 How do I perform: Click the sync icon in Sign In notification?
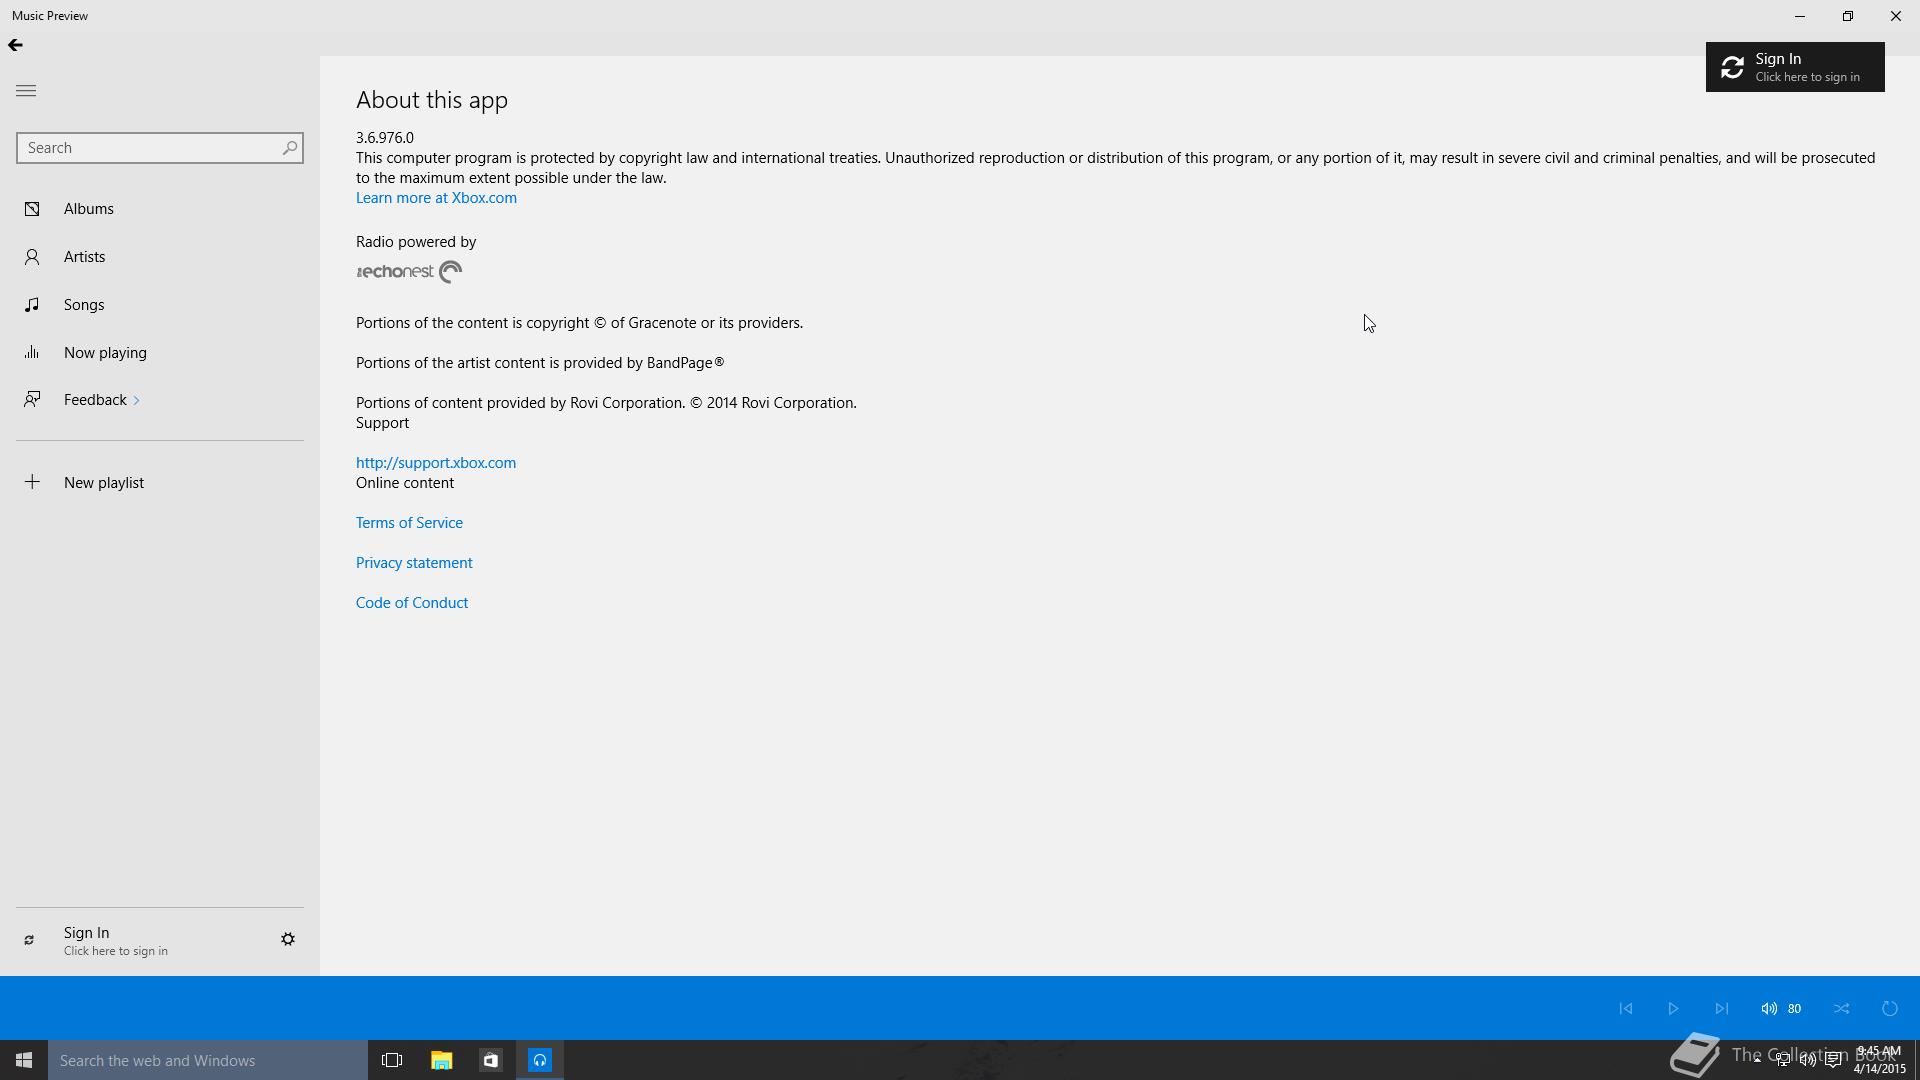(x=1732, y=67)
